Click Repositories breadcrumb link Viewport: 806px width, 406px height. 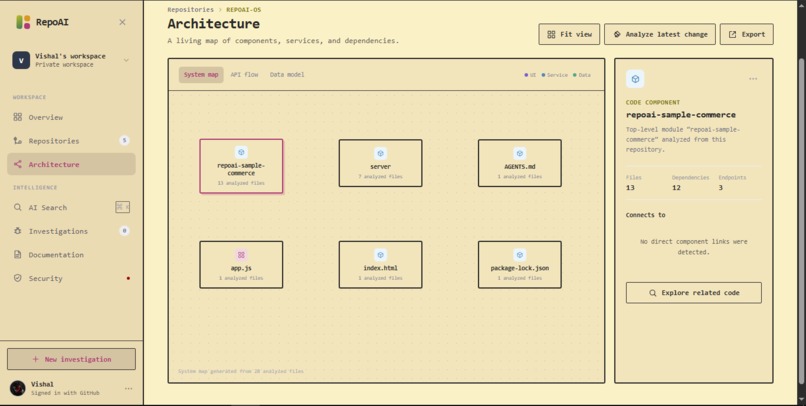click(x=190, y=9)
